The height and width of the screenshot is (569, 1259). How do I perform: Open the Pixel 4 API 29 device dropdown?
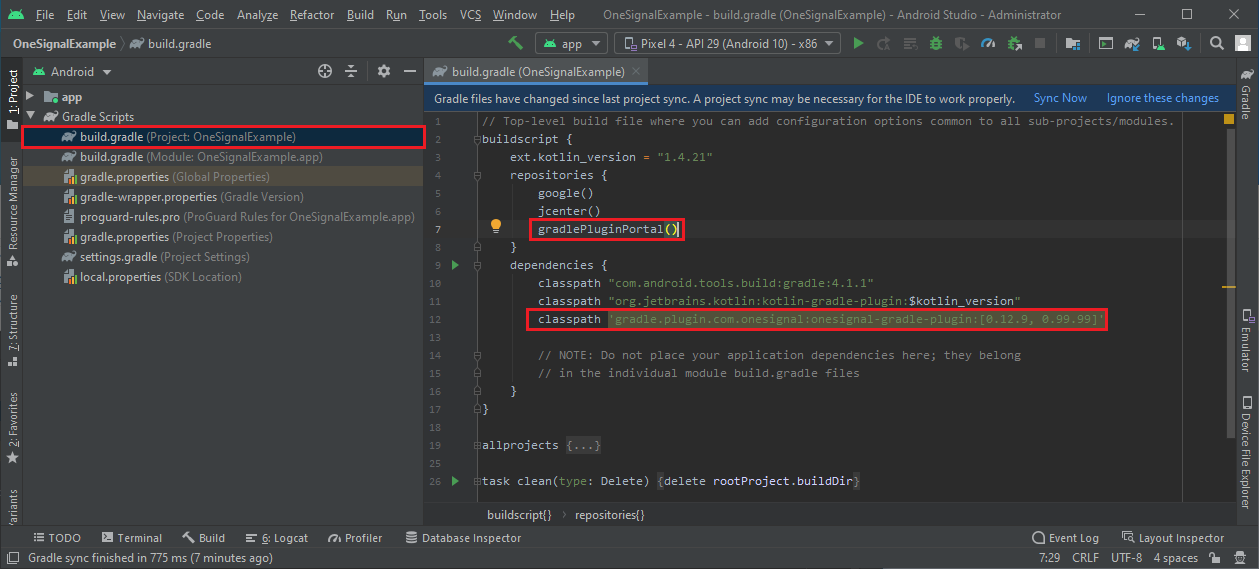727,44
